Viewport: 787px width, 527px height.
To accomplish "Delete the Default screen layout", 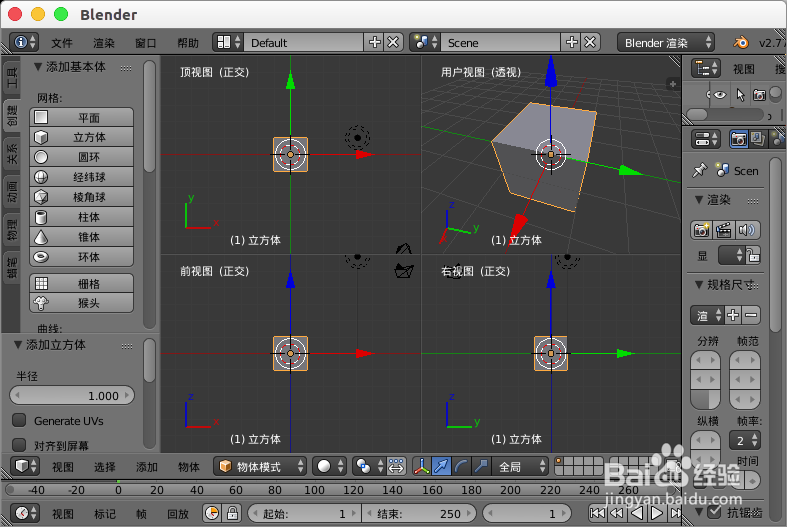I will coord(393,42).
